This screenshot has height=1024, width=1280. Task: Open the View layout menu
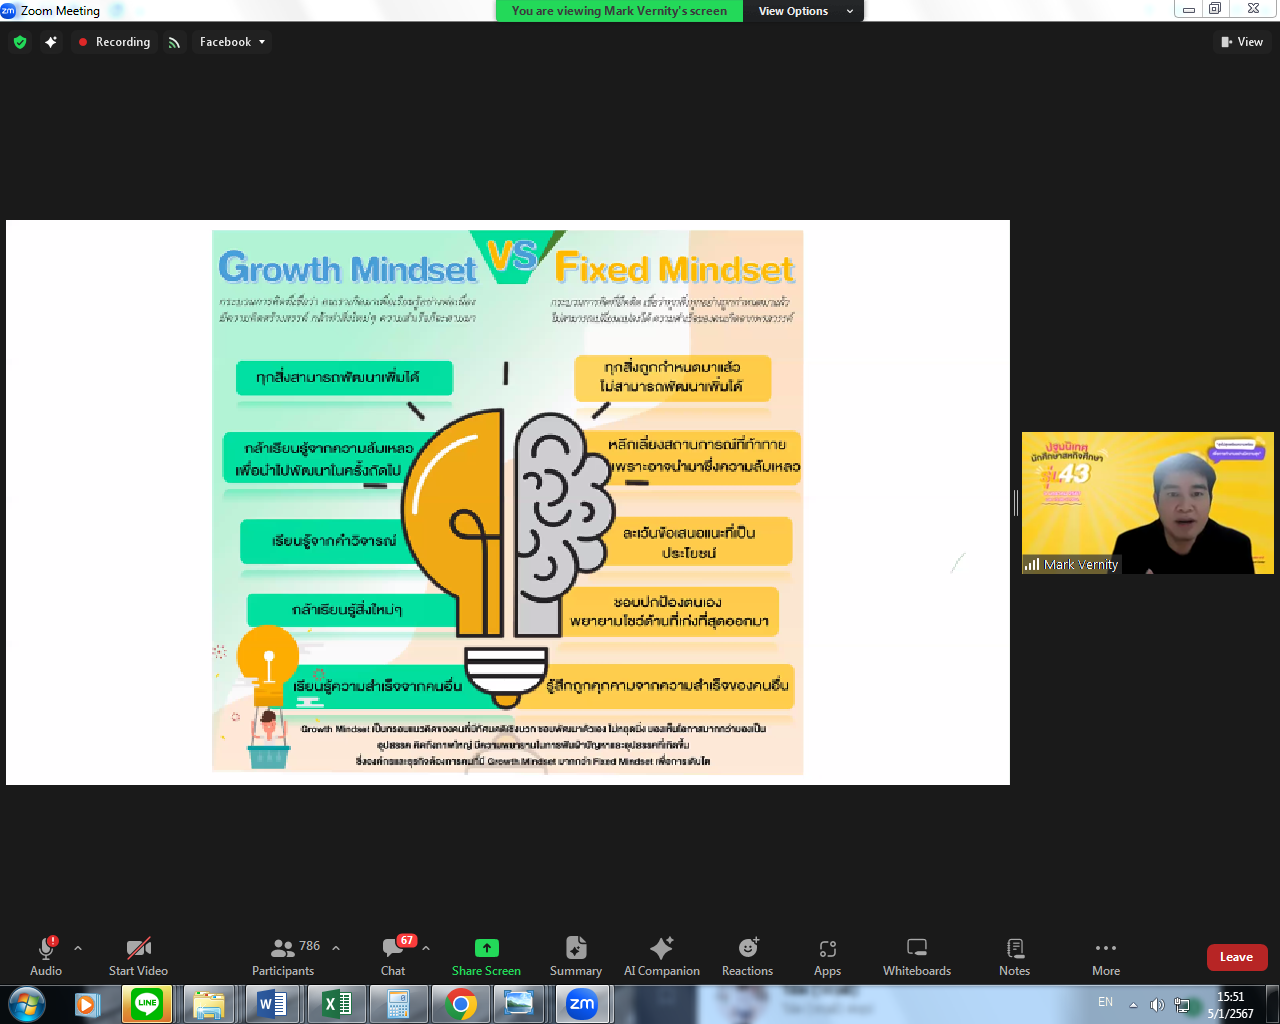pyautogui.click(x=1242, y=42)
